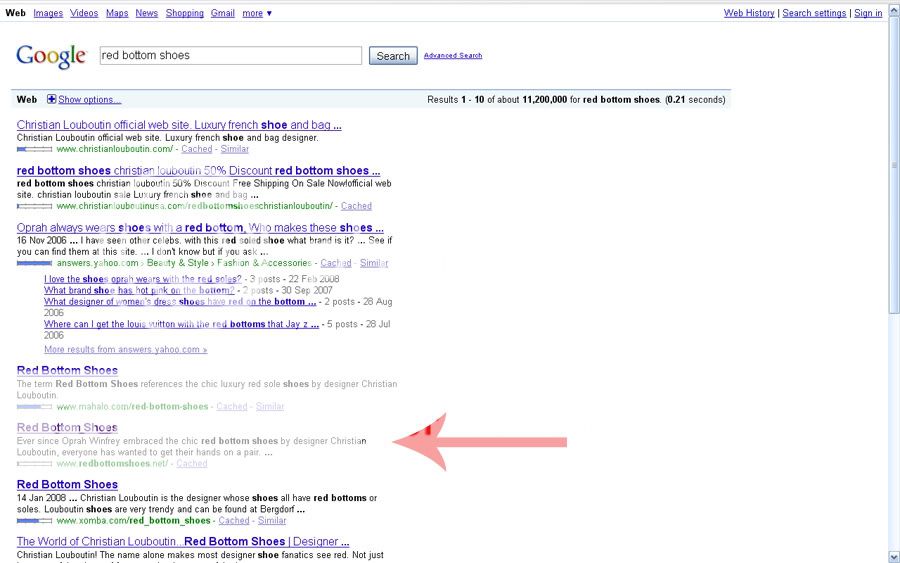This screenshot has height=563, width=900.
Task: Open Cached link for christianlouboutin.com
Action: pyautogui.click(x=197, y=149)
